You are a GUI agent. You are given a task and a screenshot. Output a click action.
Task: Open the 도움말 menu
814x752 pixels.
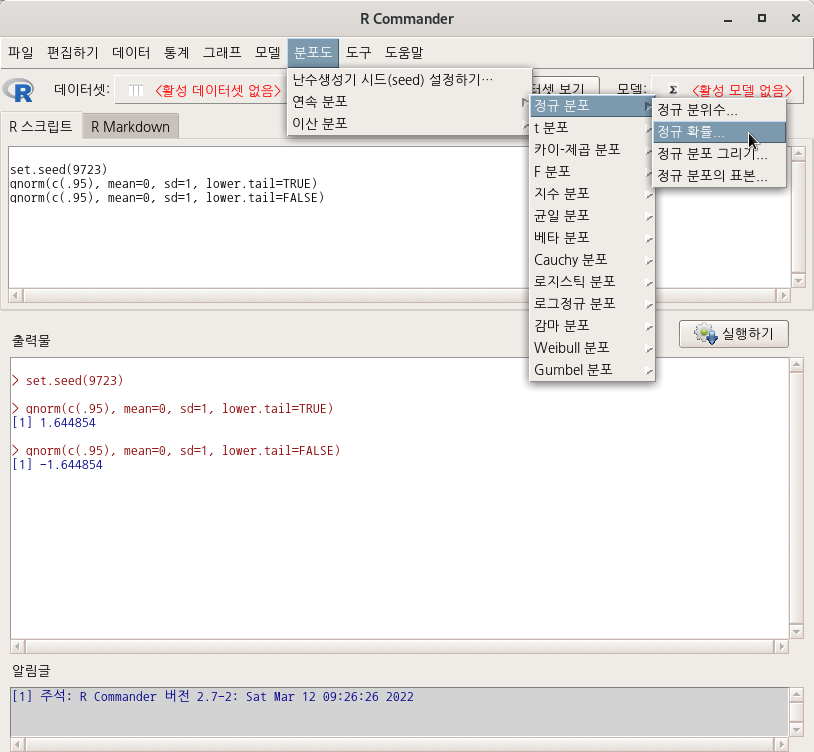tap(404, 52)
